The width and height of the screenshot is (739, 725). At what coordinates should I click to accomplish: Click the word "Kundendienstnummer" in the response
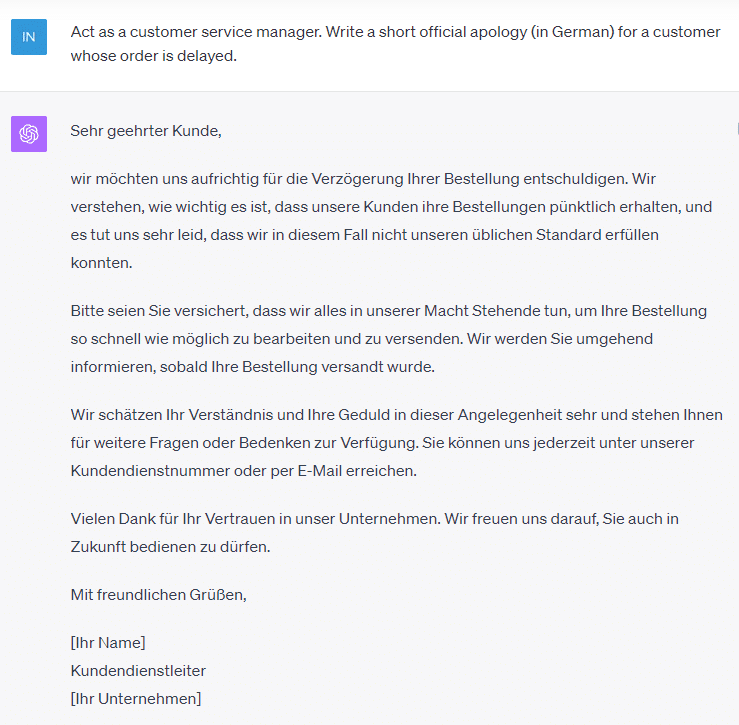(x=150, y=471)
